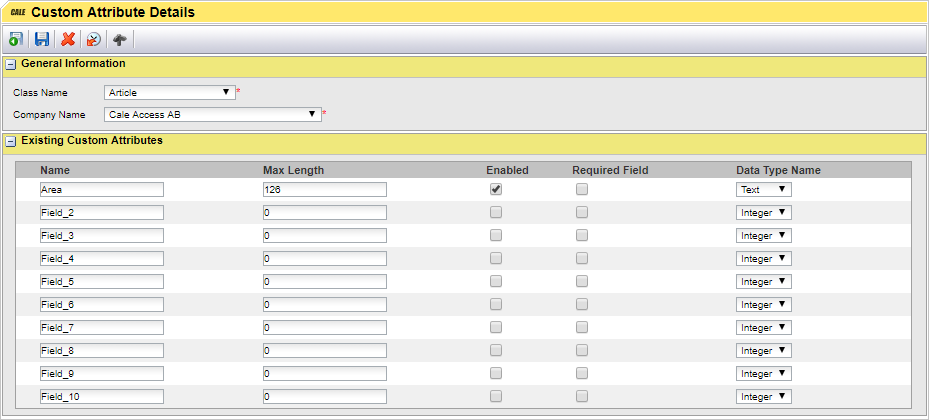Collapse the General Information section
929x420 pixels.
pos(10,64)
